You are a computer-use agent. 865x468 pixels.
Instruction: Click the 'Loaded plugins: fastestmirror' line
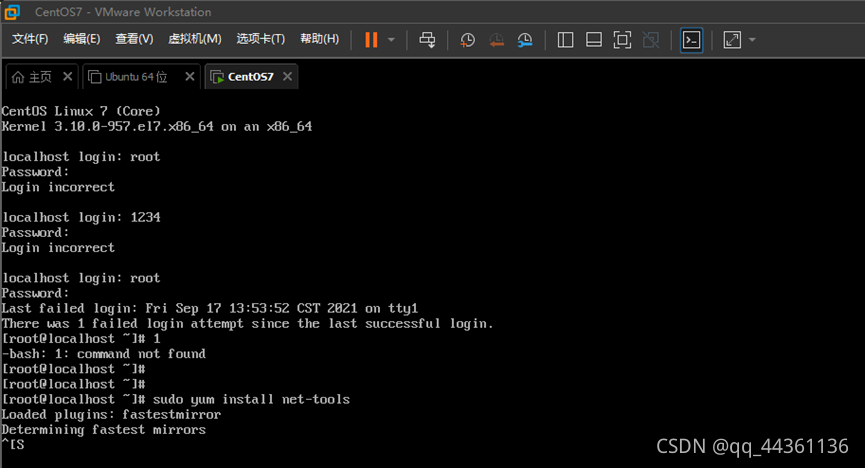tap(111, 414)
